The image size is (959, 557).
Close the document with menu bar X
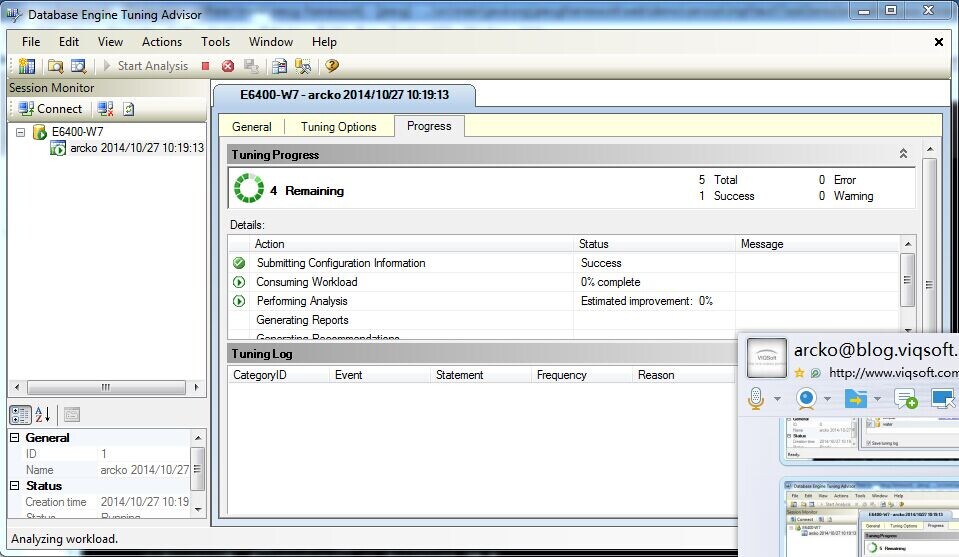939,42
